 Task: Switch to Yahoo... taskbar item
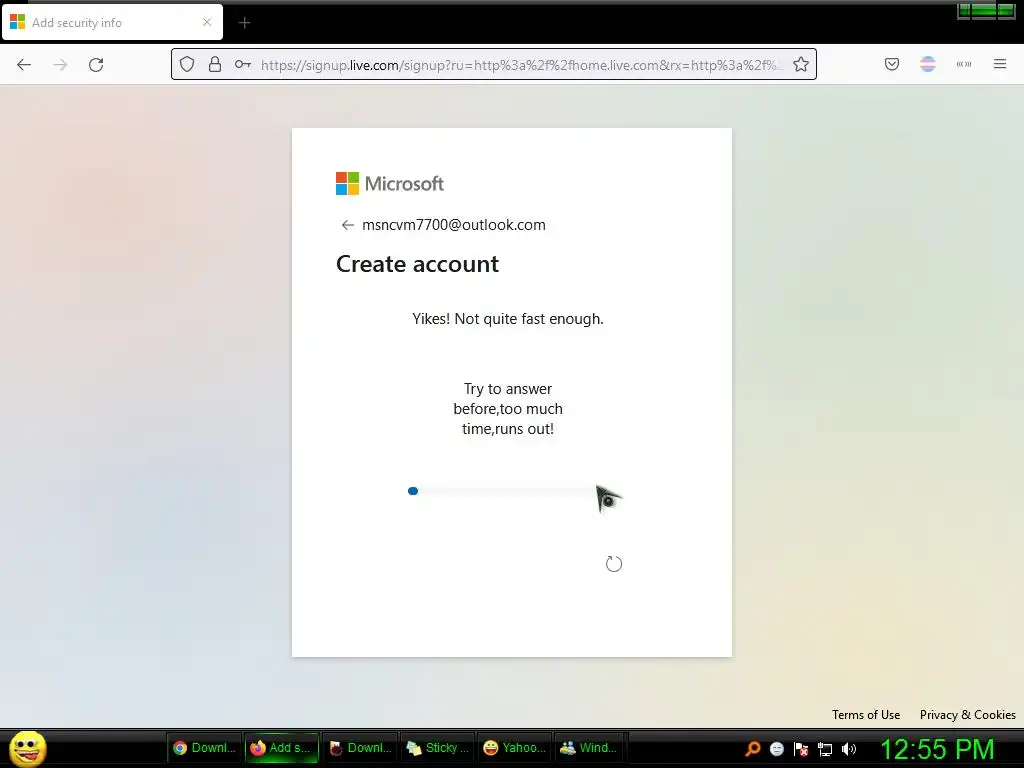point(515,748)
